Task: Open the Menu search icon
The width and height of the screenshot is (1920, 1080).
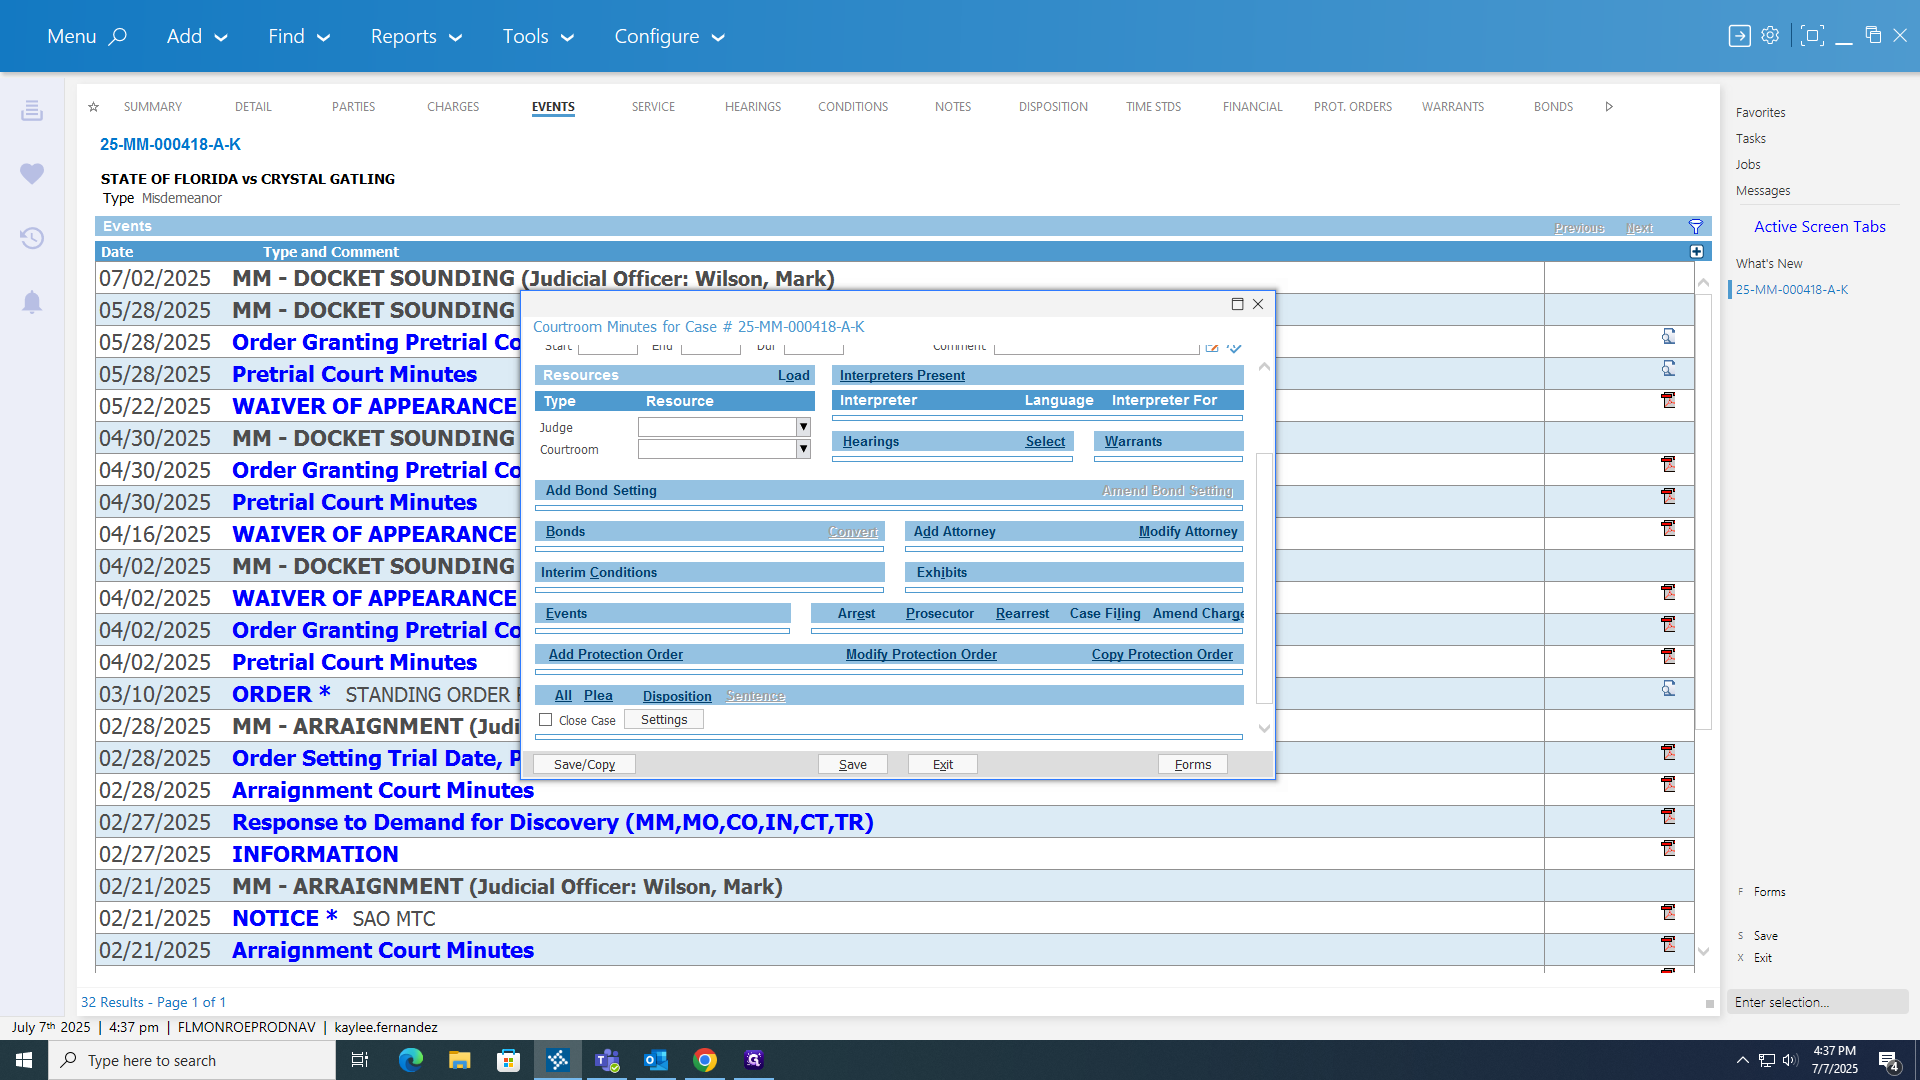Action: [118, 36]
